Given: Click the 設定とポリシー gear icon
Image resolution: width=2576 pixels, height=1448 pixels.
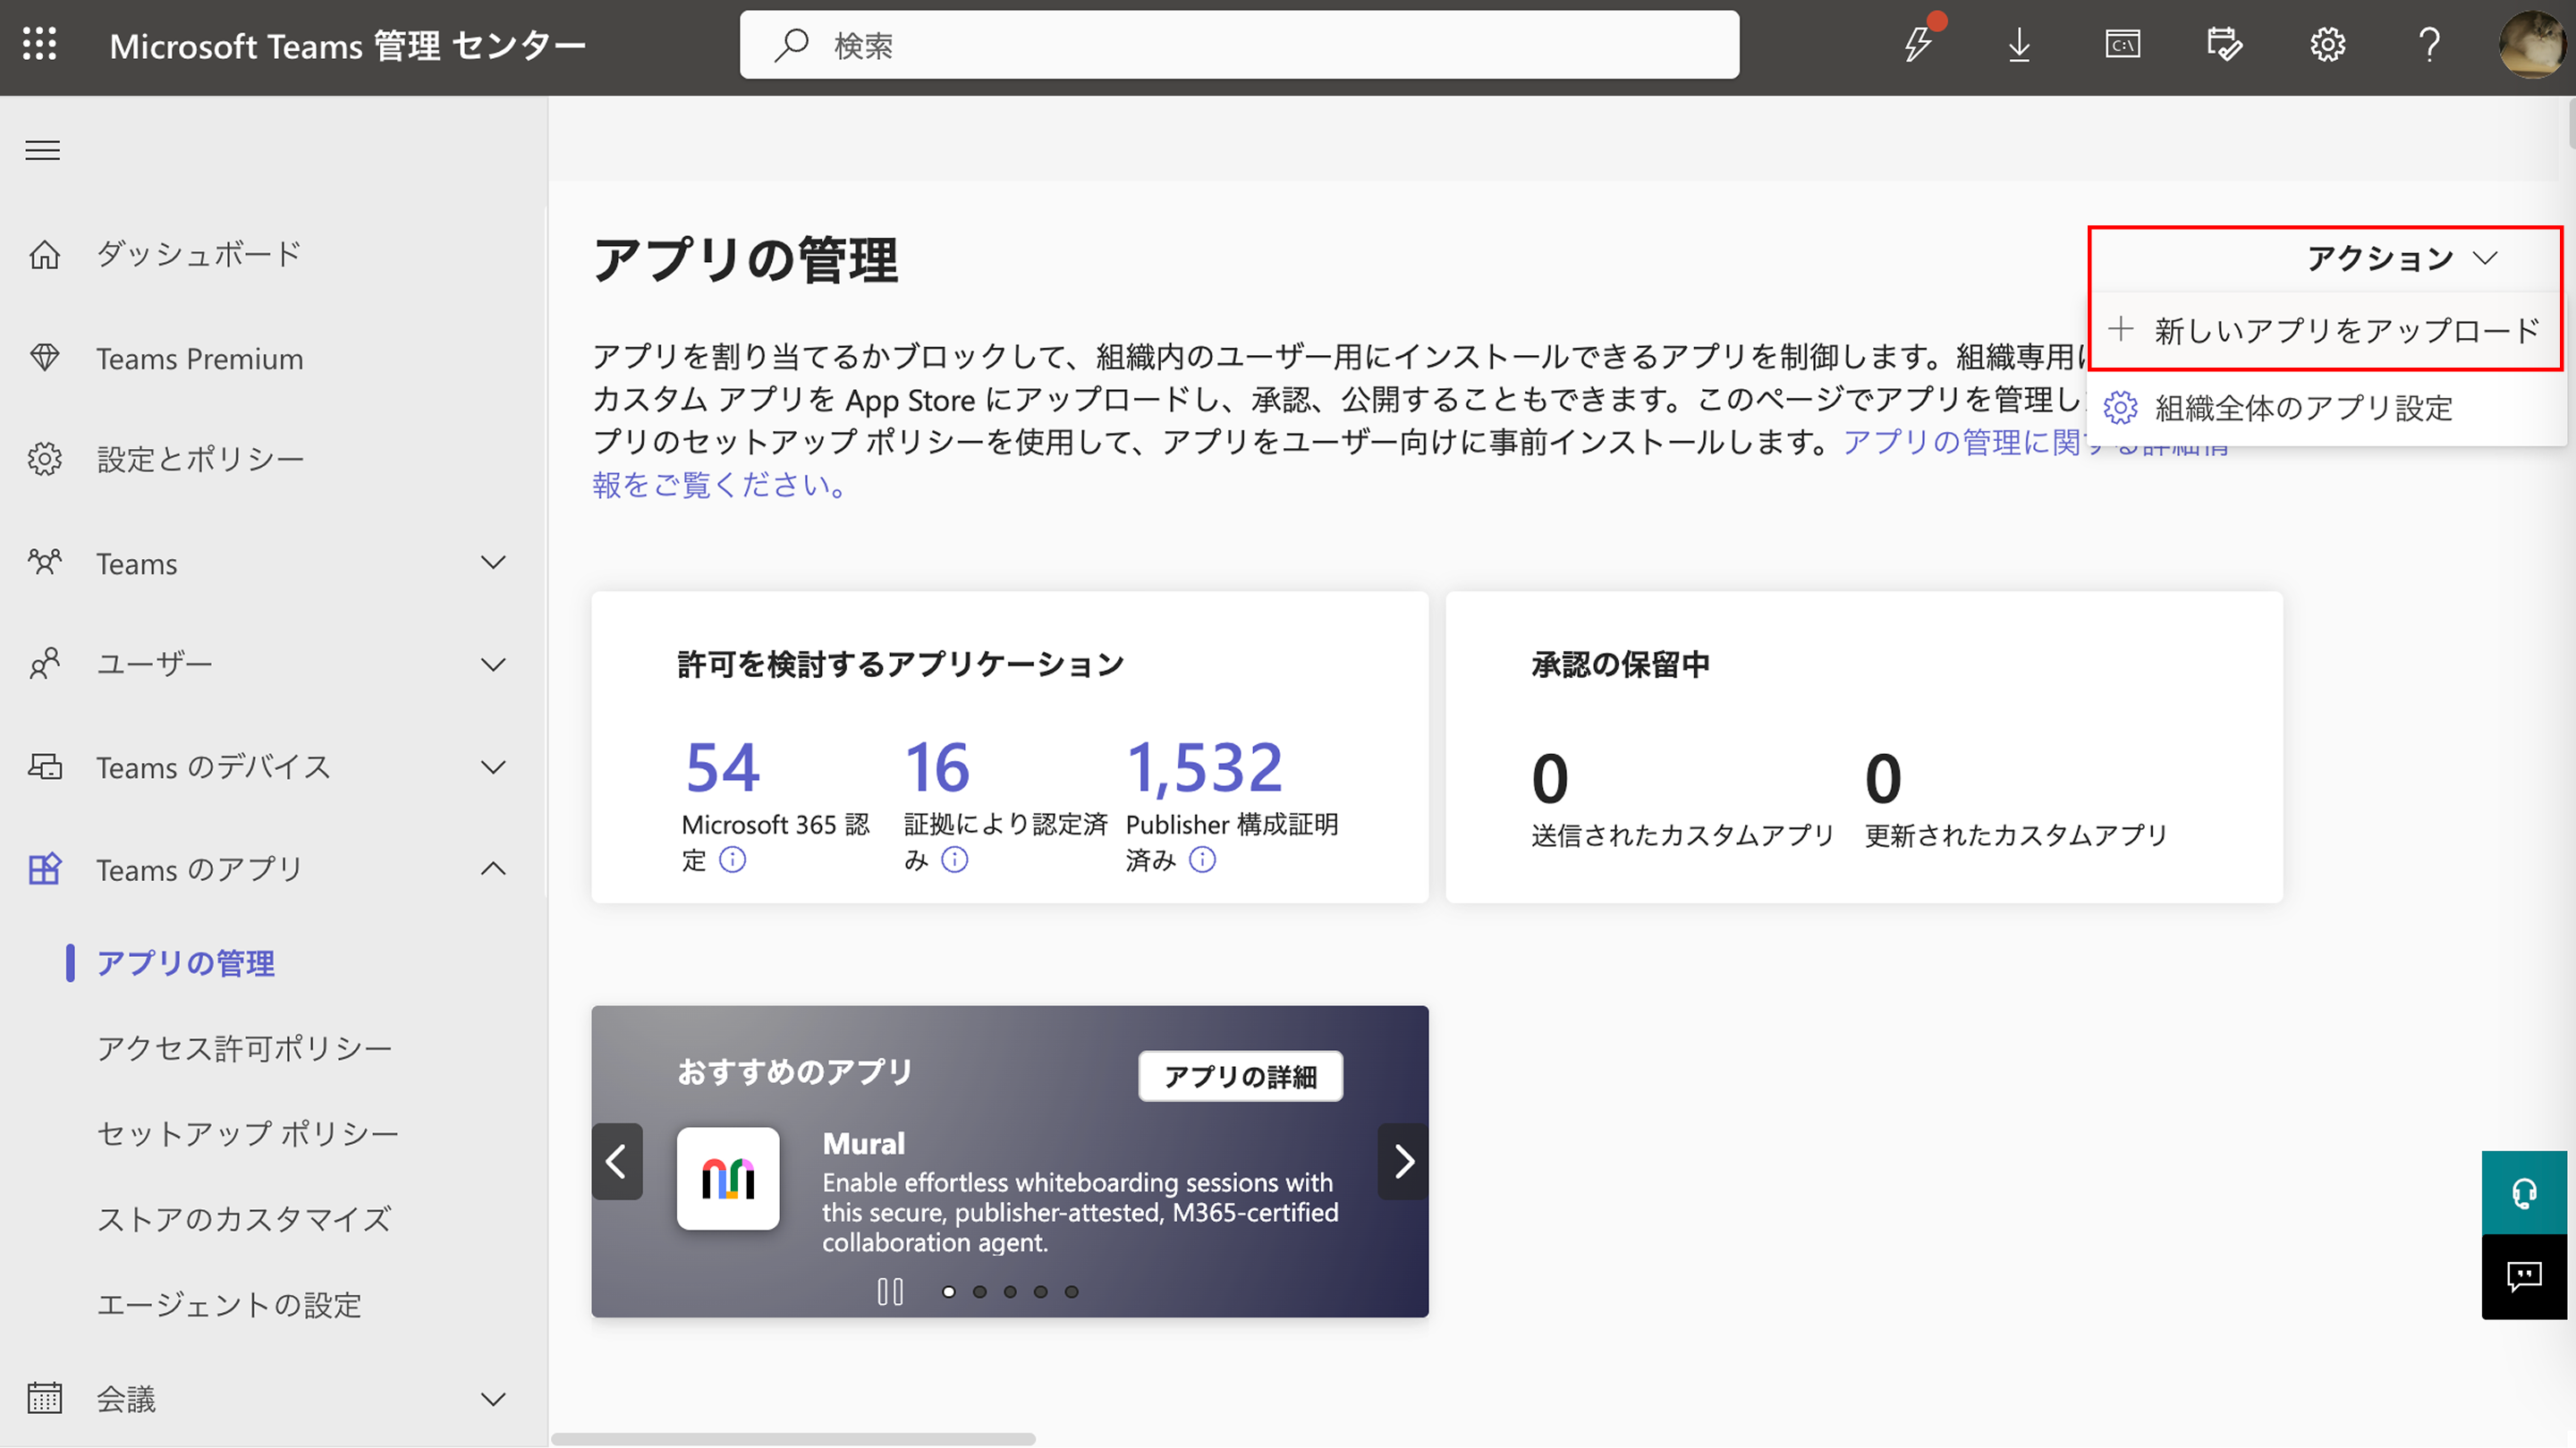Looking at the screenshot, I should coord(44,459).
